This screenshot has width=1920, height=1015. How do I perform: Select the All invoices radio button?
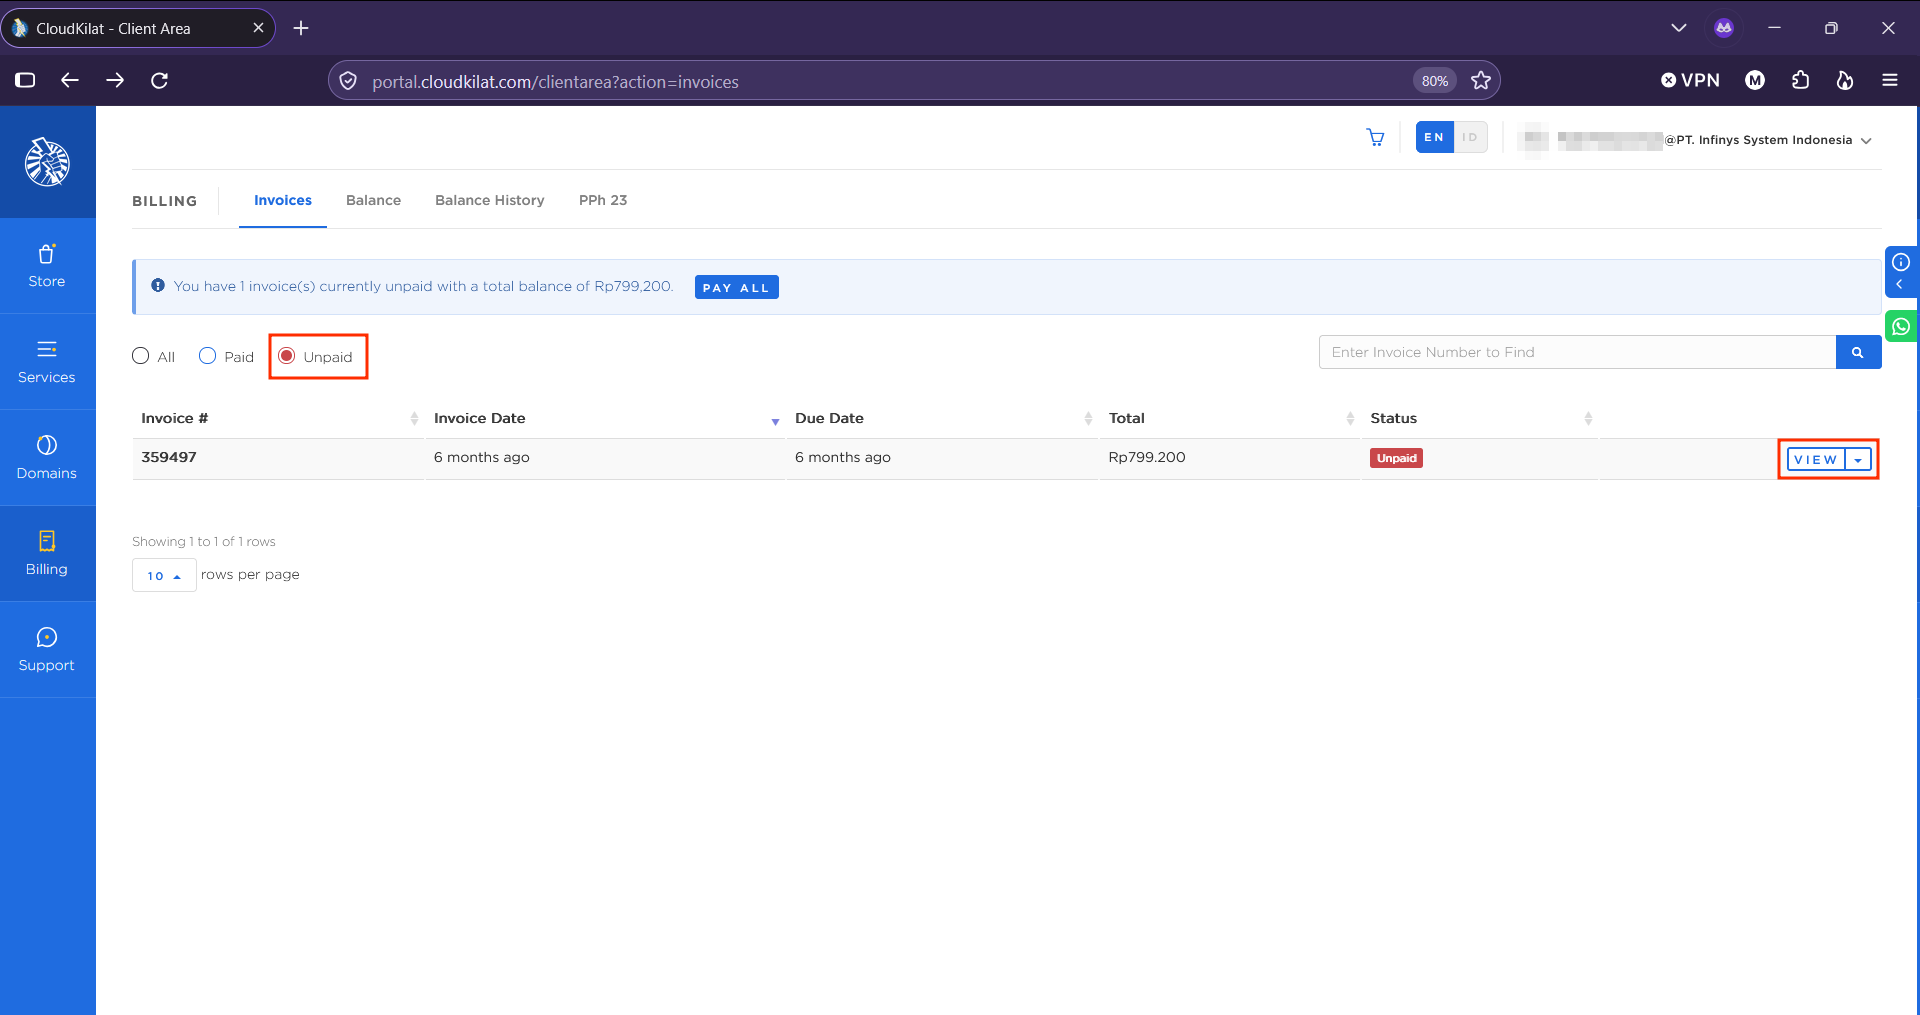point(141,356)
